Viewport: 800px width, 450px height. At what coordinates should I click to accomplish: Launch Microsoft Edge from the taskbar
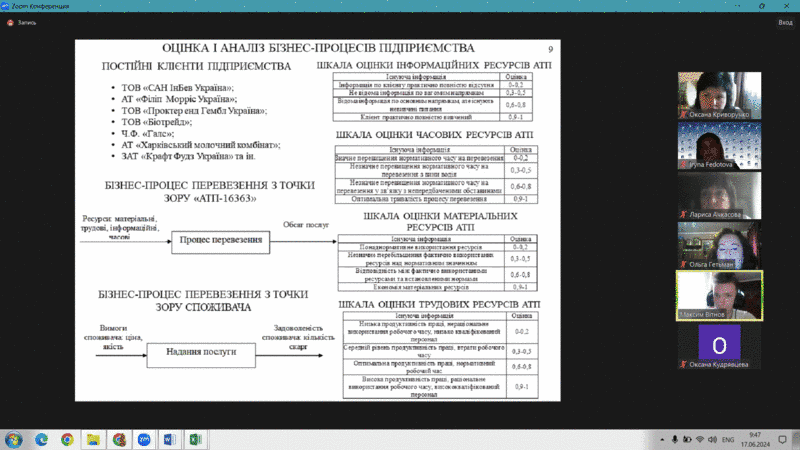[41, 439]
